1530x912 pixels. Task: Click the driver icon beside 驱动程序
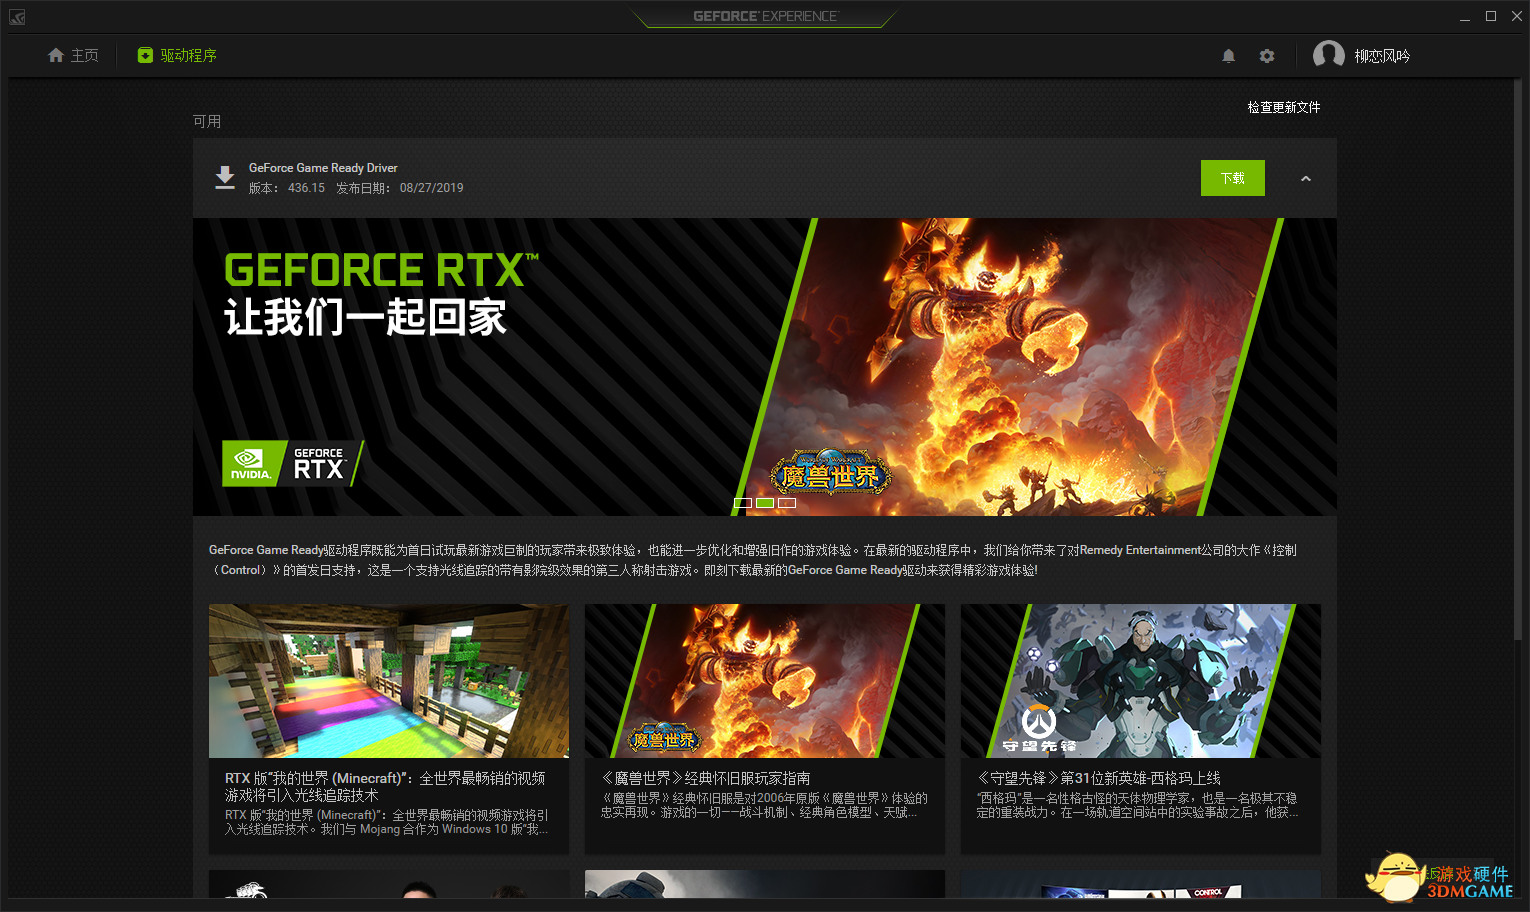(x=146, y=55)
